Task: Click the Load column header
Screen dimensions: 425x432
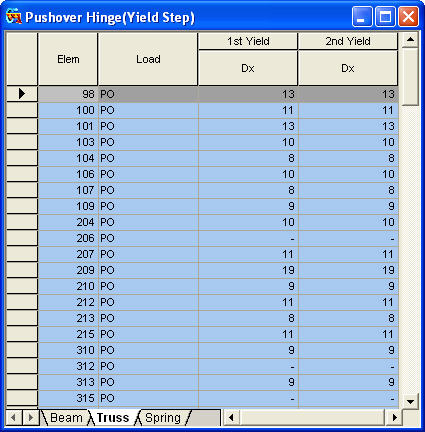Action: 148,59
